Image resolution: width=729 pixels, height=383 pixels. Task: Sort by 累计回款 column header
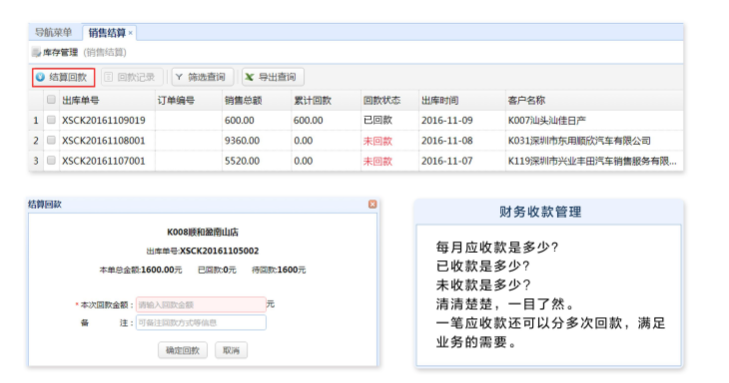312,100
